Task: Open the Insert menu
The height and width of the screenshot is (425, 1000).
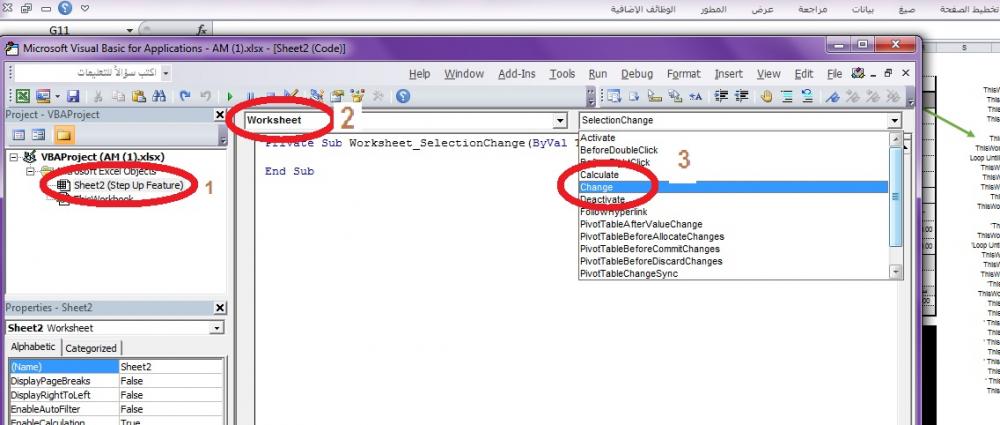Action: click(x=728, y=74)
